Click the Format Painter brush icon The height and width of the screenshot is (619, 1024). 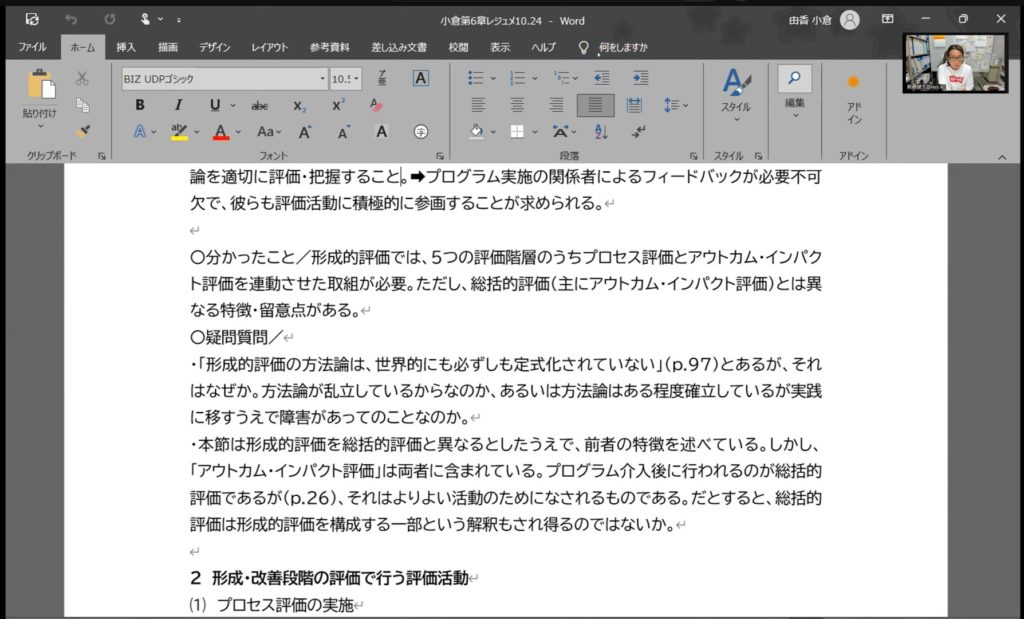pos(83,131)
